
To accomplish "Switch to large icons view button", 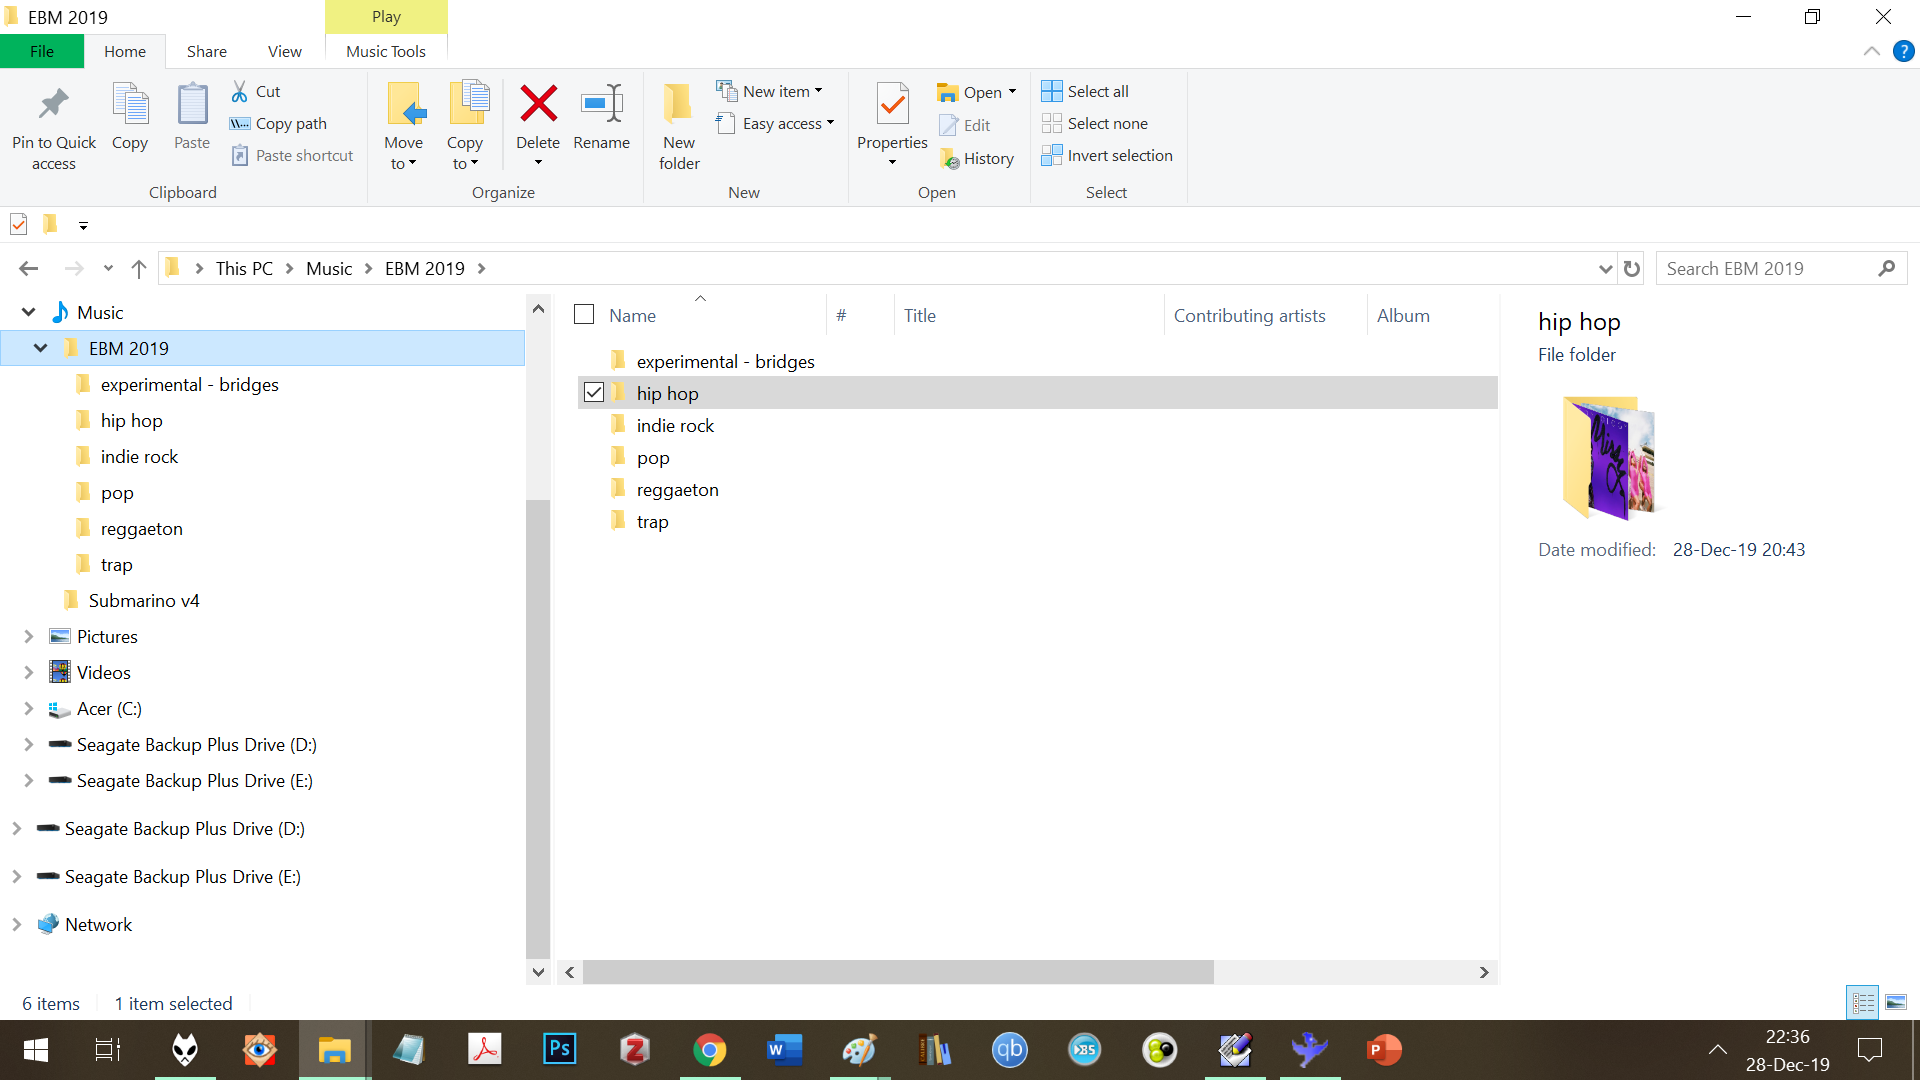I will click(x=1896, y=1003).
